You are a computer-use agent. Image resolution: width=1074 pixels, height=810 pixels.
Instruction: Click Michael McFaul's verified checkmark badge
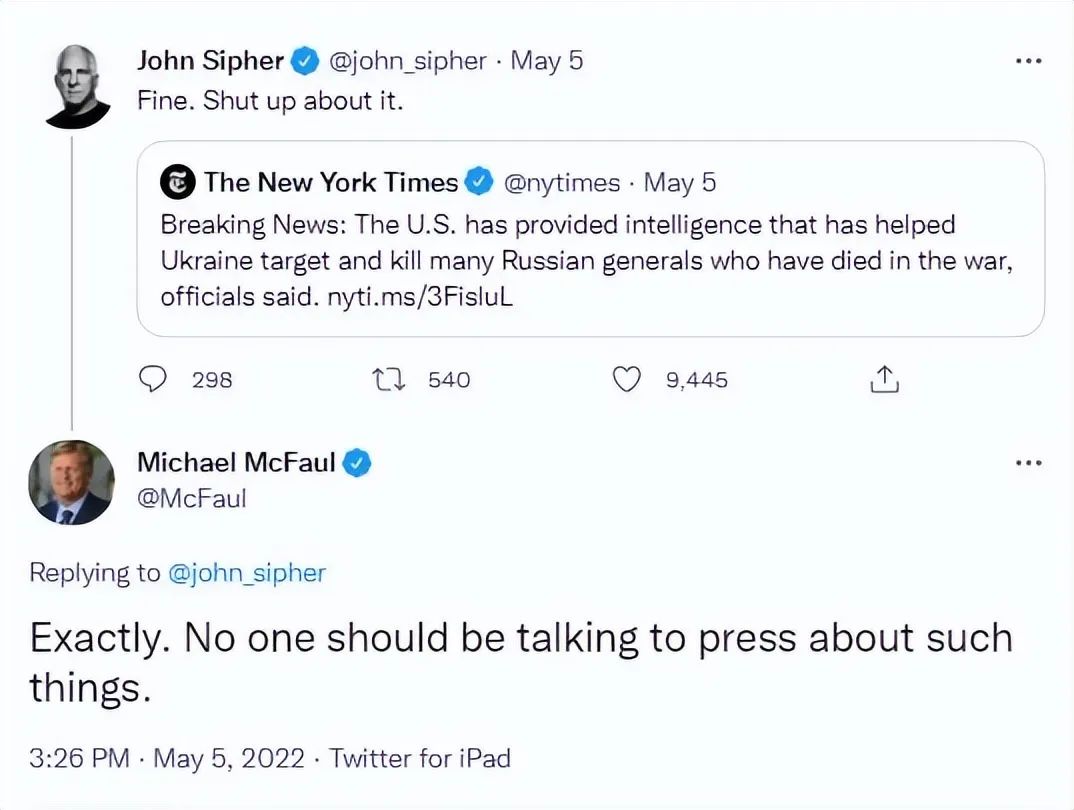(x=357, y=463)
